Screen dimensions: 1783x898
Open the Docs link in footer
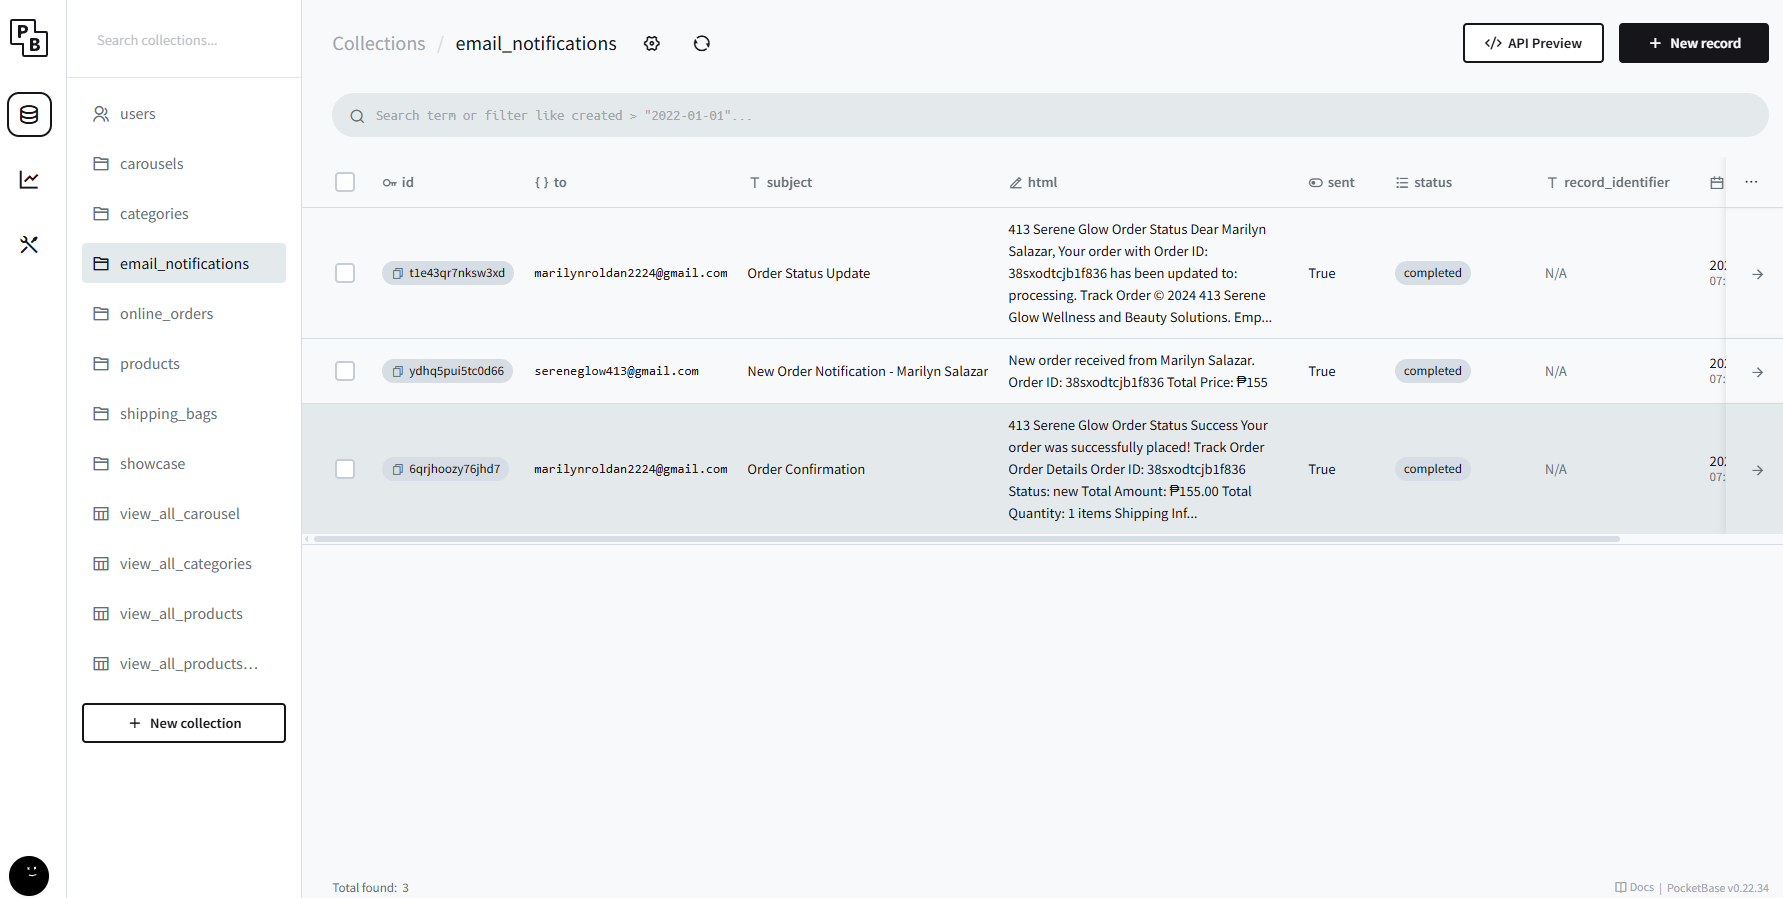click(x=1635, y=888)
